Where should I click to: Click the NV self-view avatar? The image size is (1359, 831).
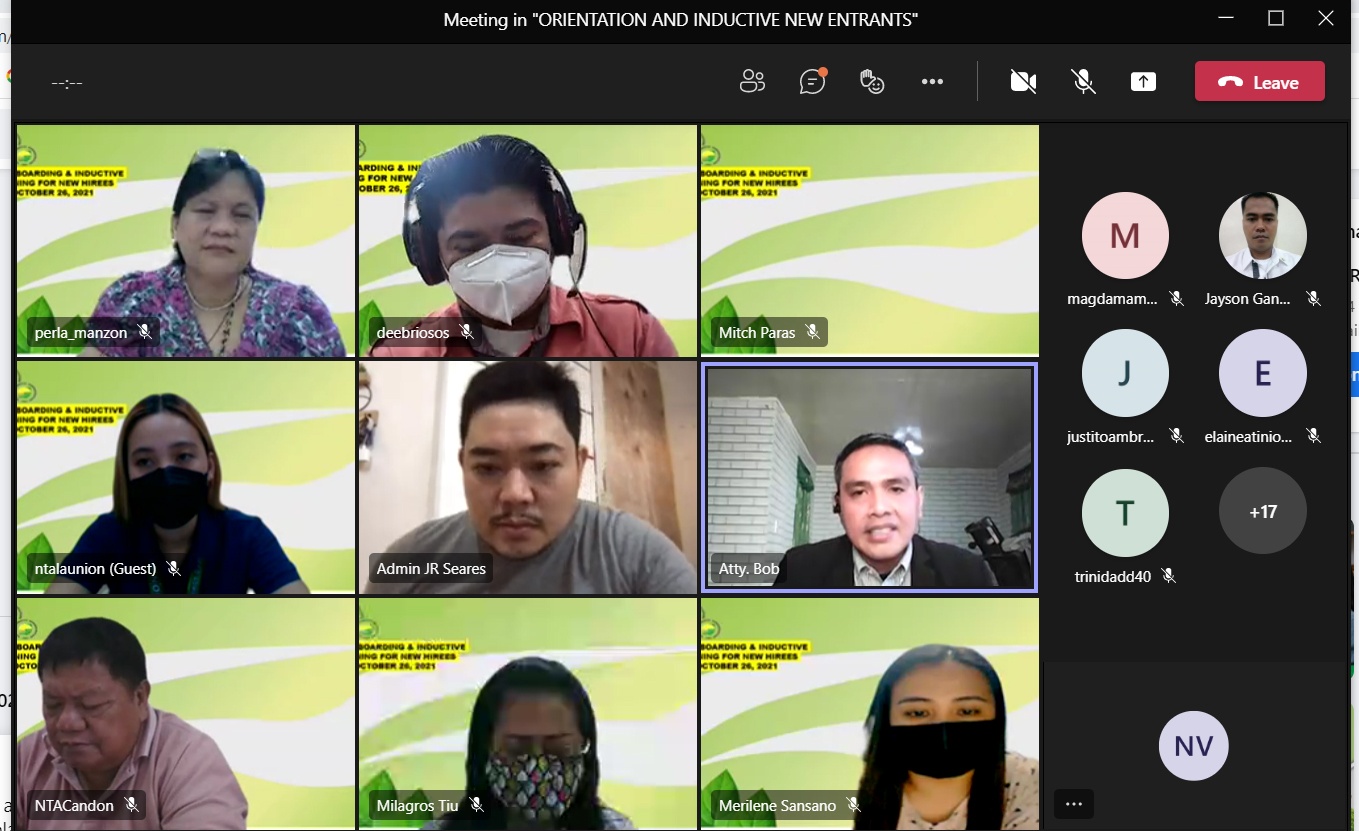coord(1193,746)
